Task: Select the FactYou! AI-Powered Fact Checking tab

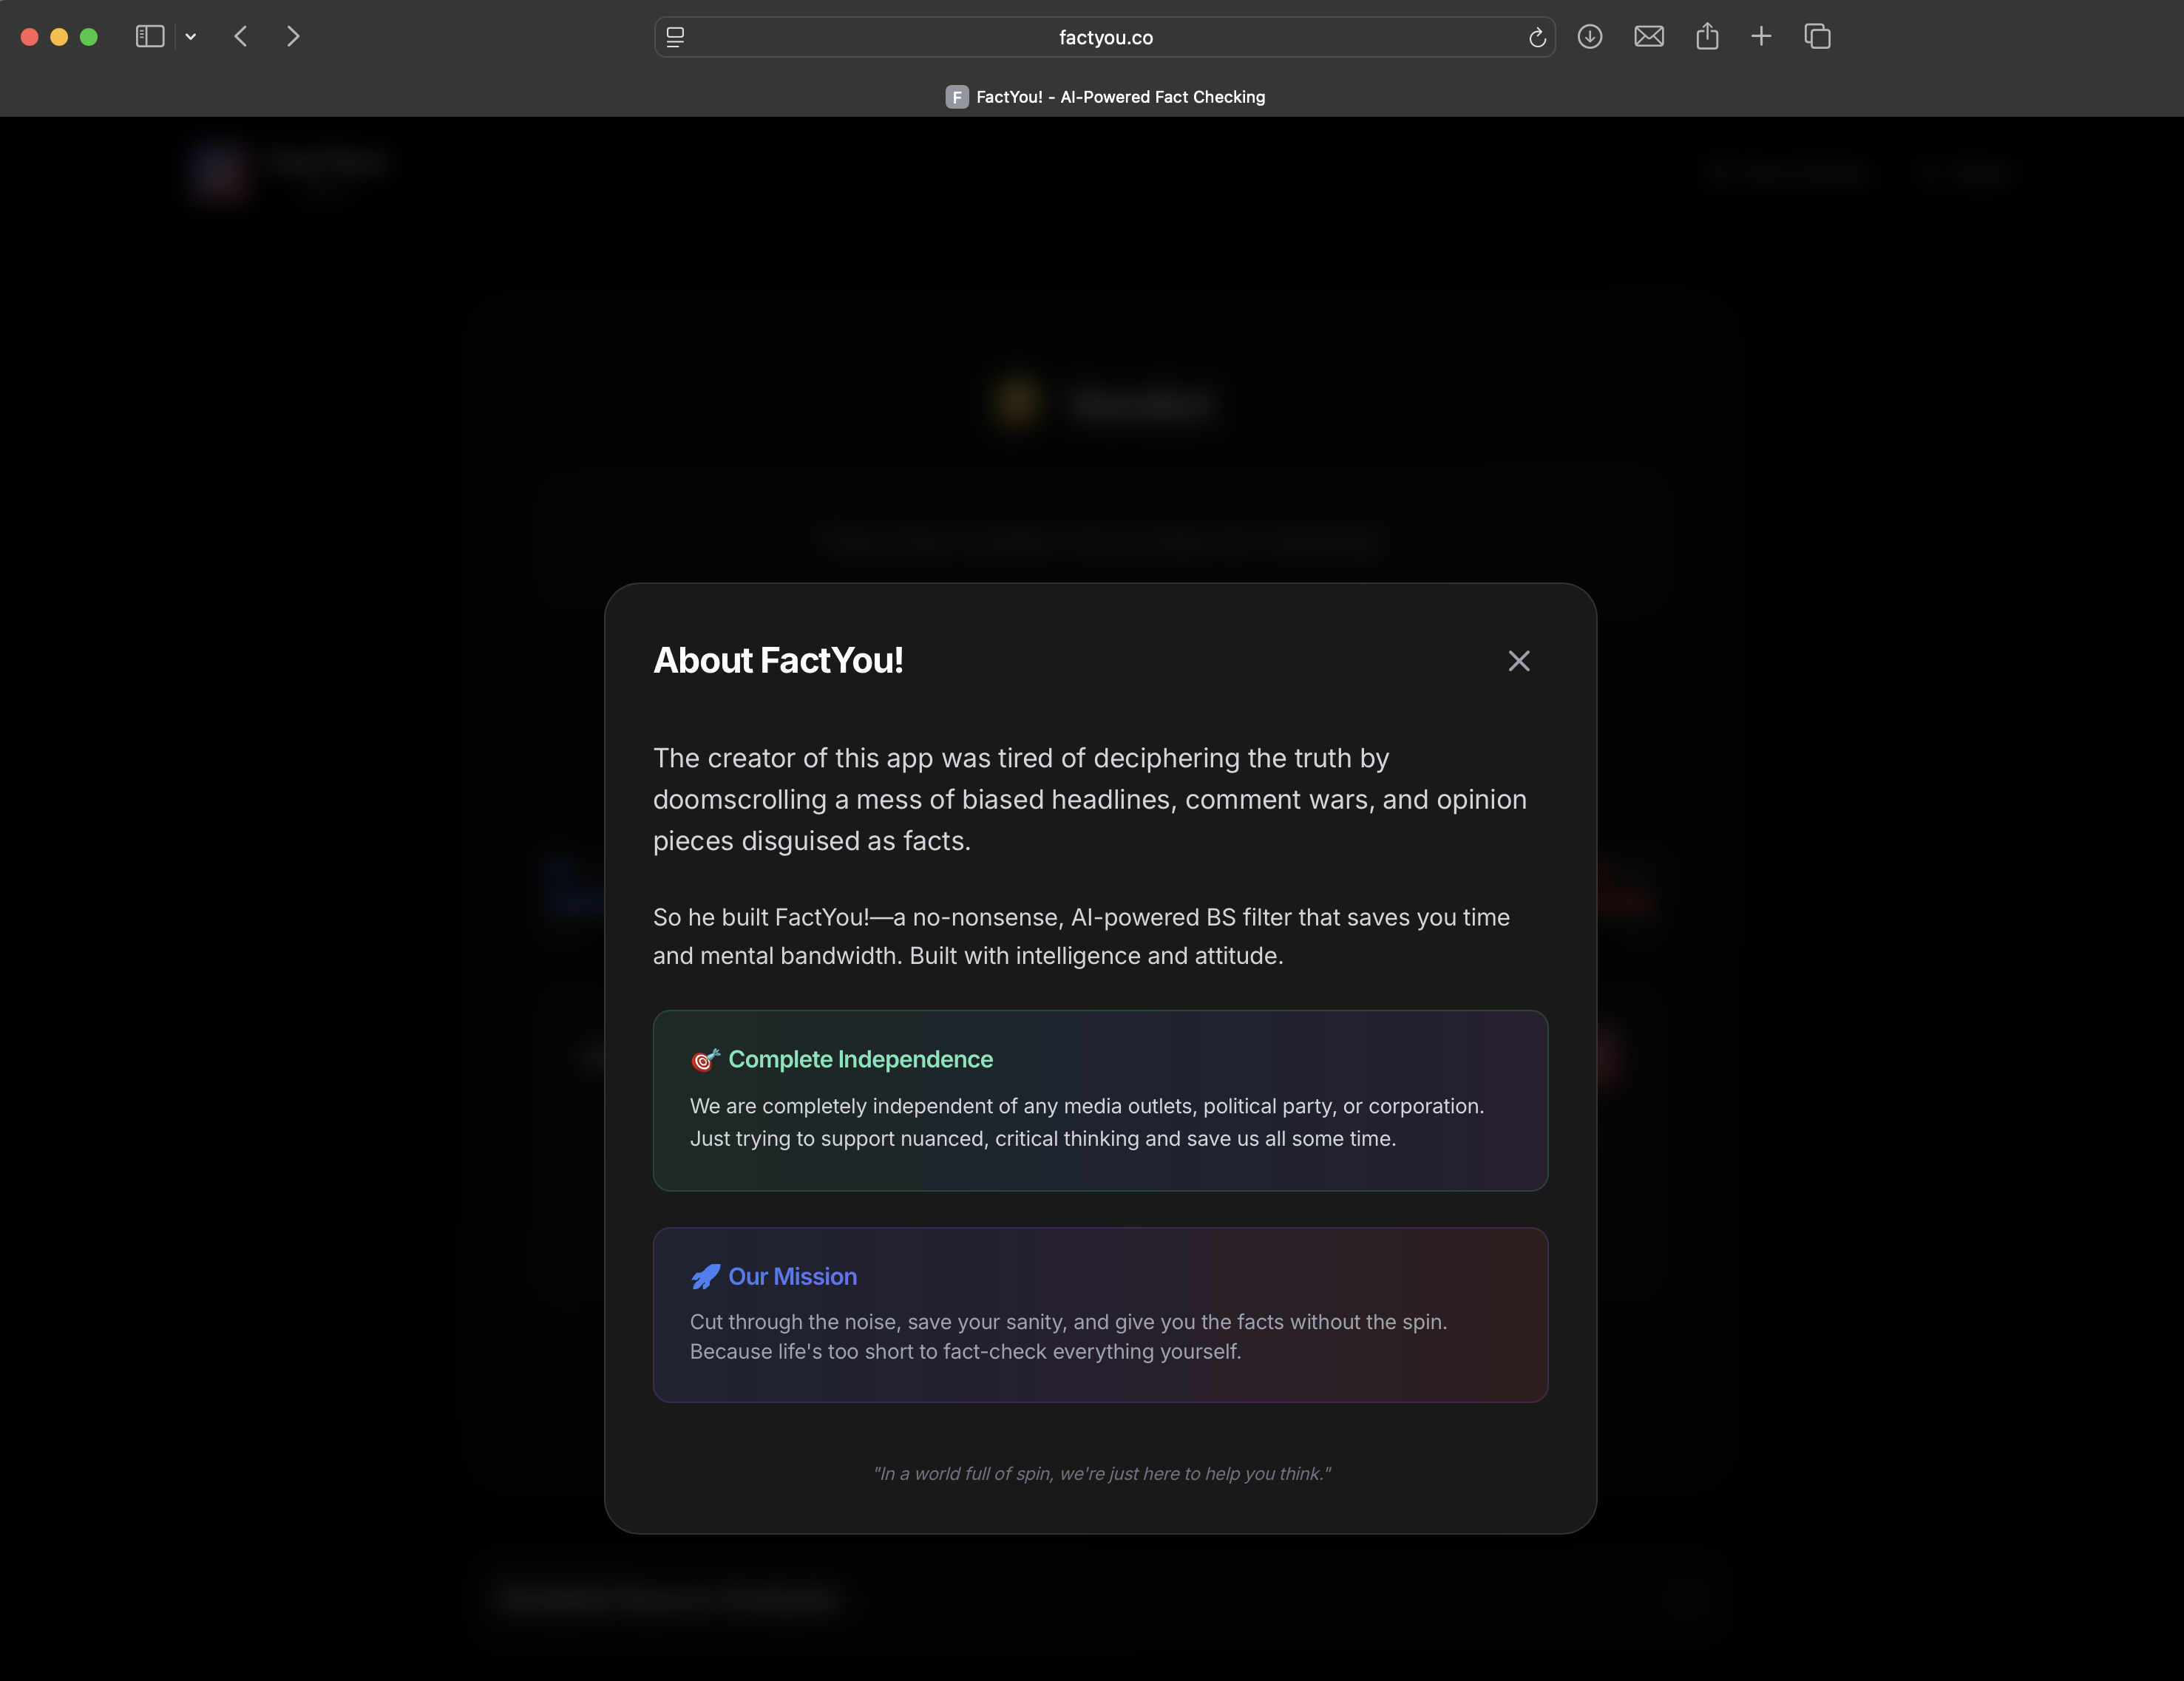Action: point(1105,97)
